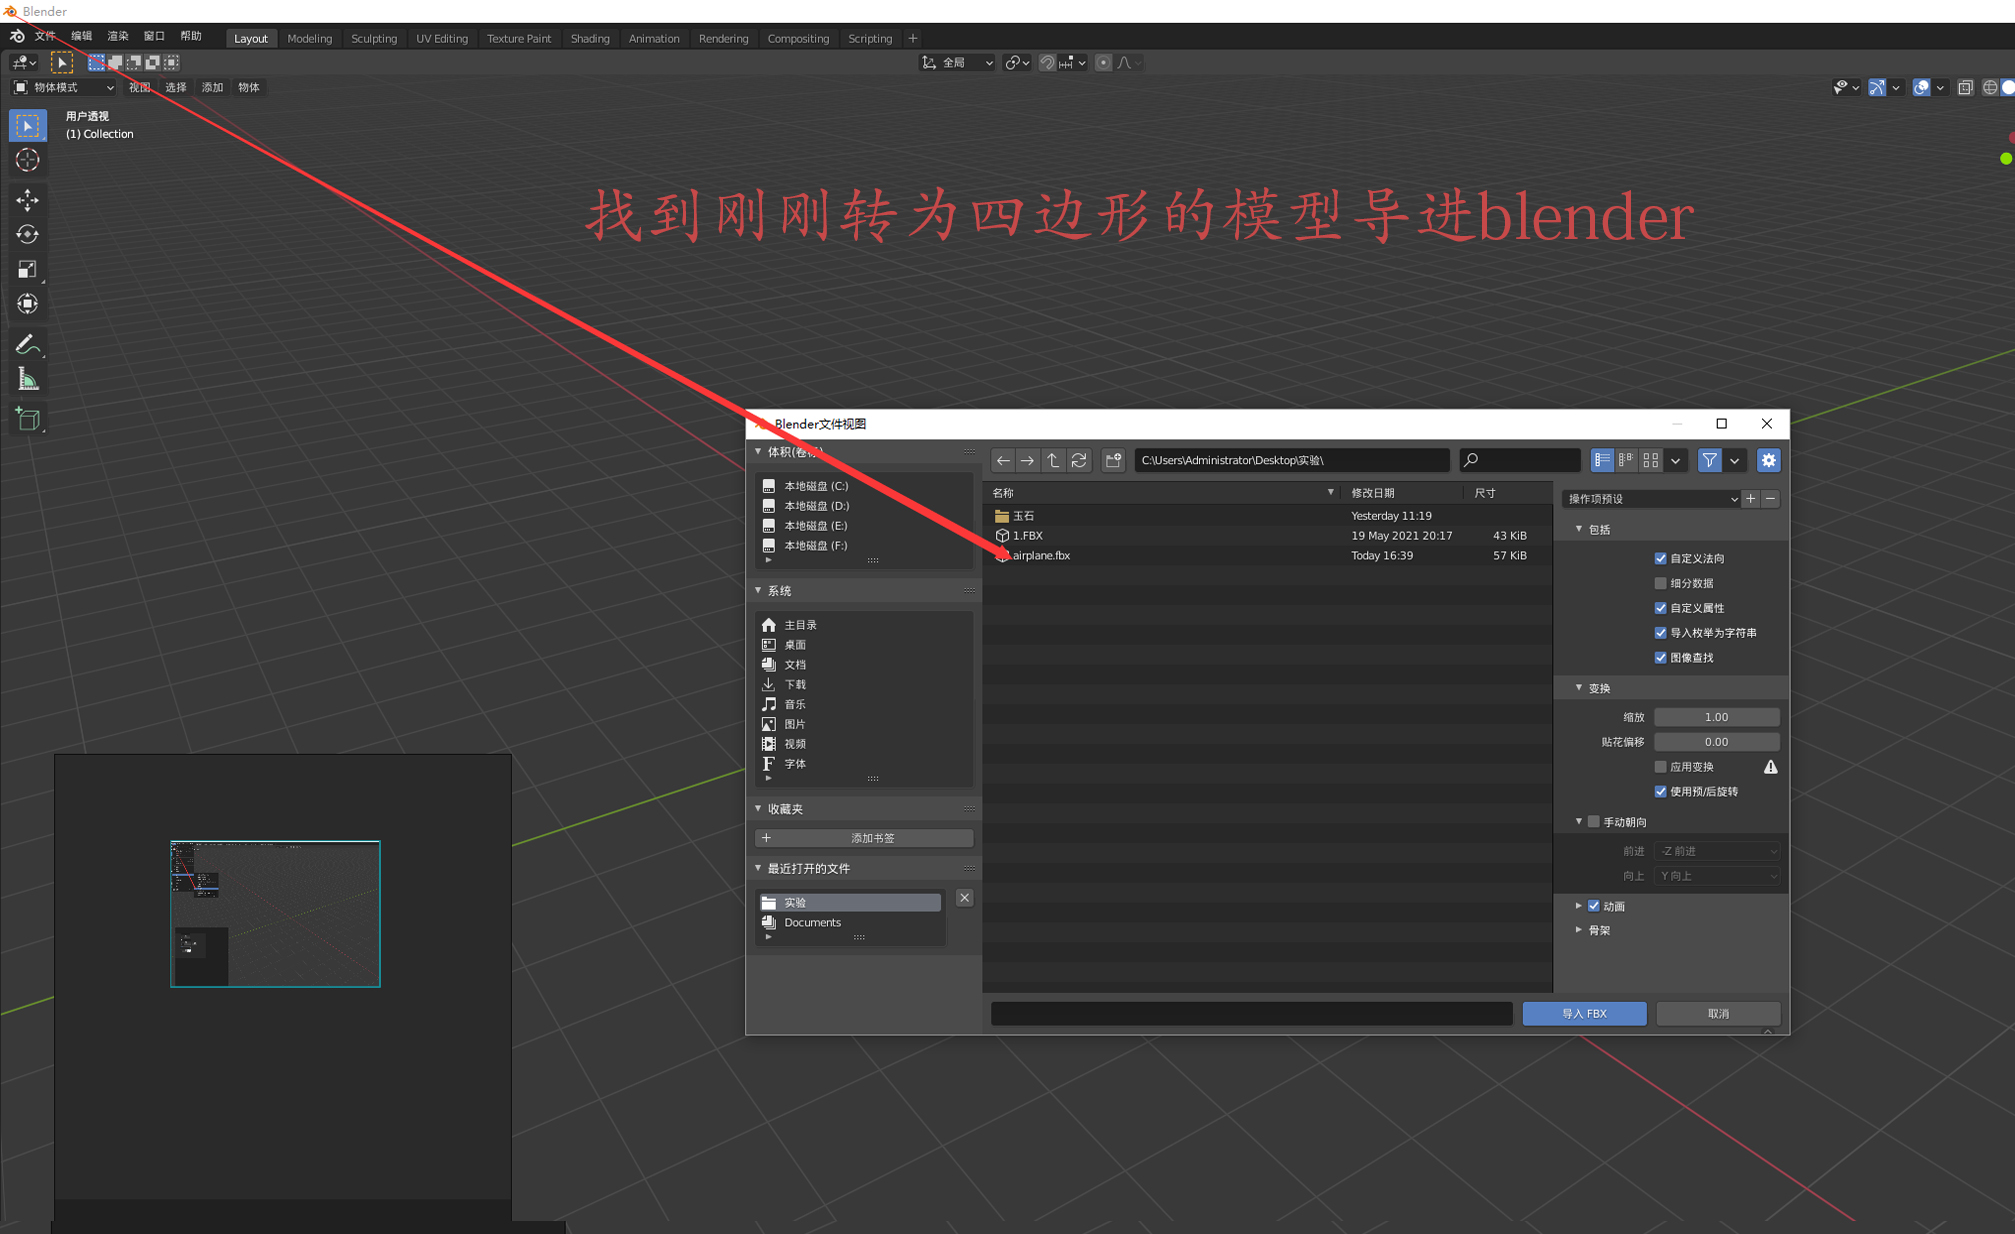The height and width of the screenshot is (1234, 2015).
Task: Enable the 细分数据 checkbox
Action: pos(1661,583)
